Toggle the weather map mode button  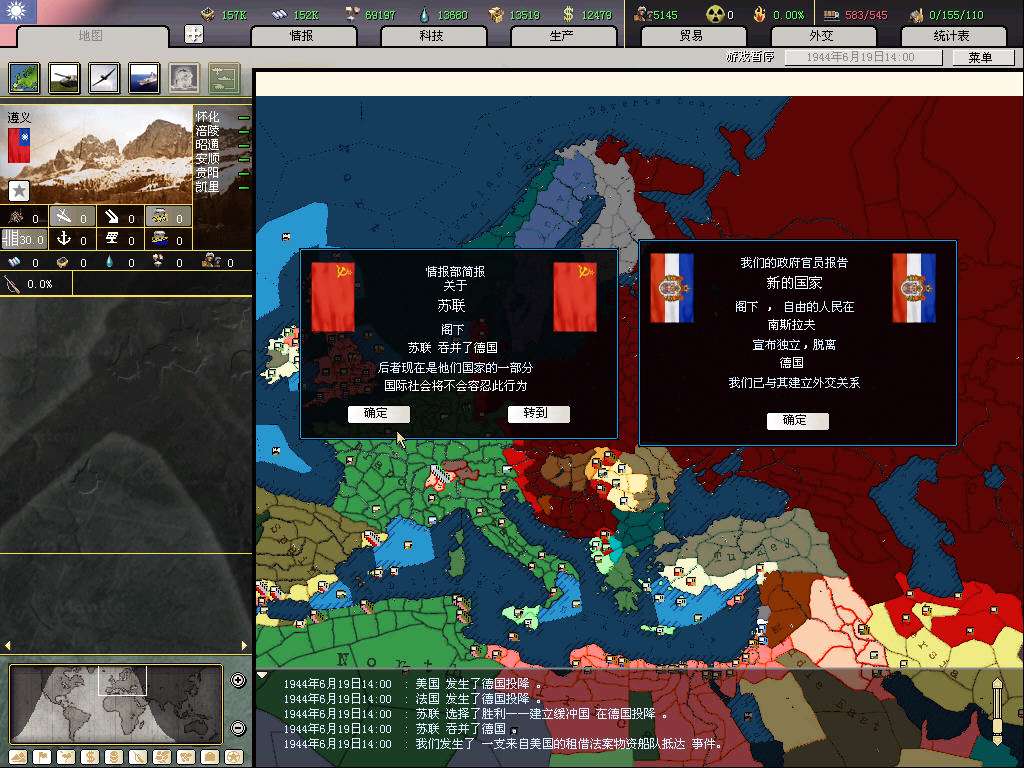(65, 758)
